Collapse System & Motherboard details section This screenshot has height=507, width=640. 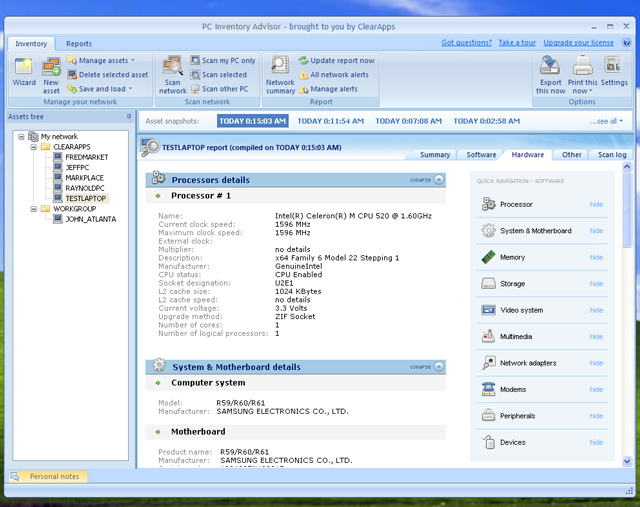[439, 367]
